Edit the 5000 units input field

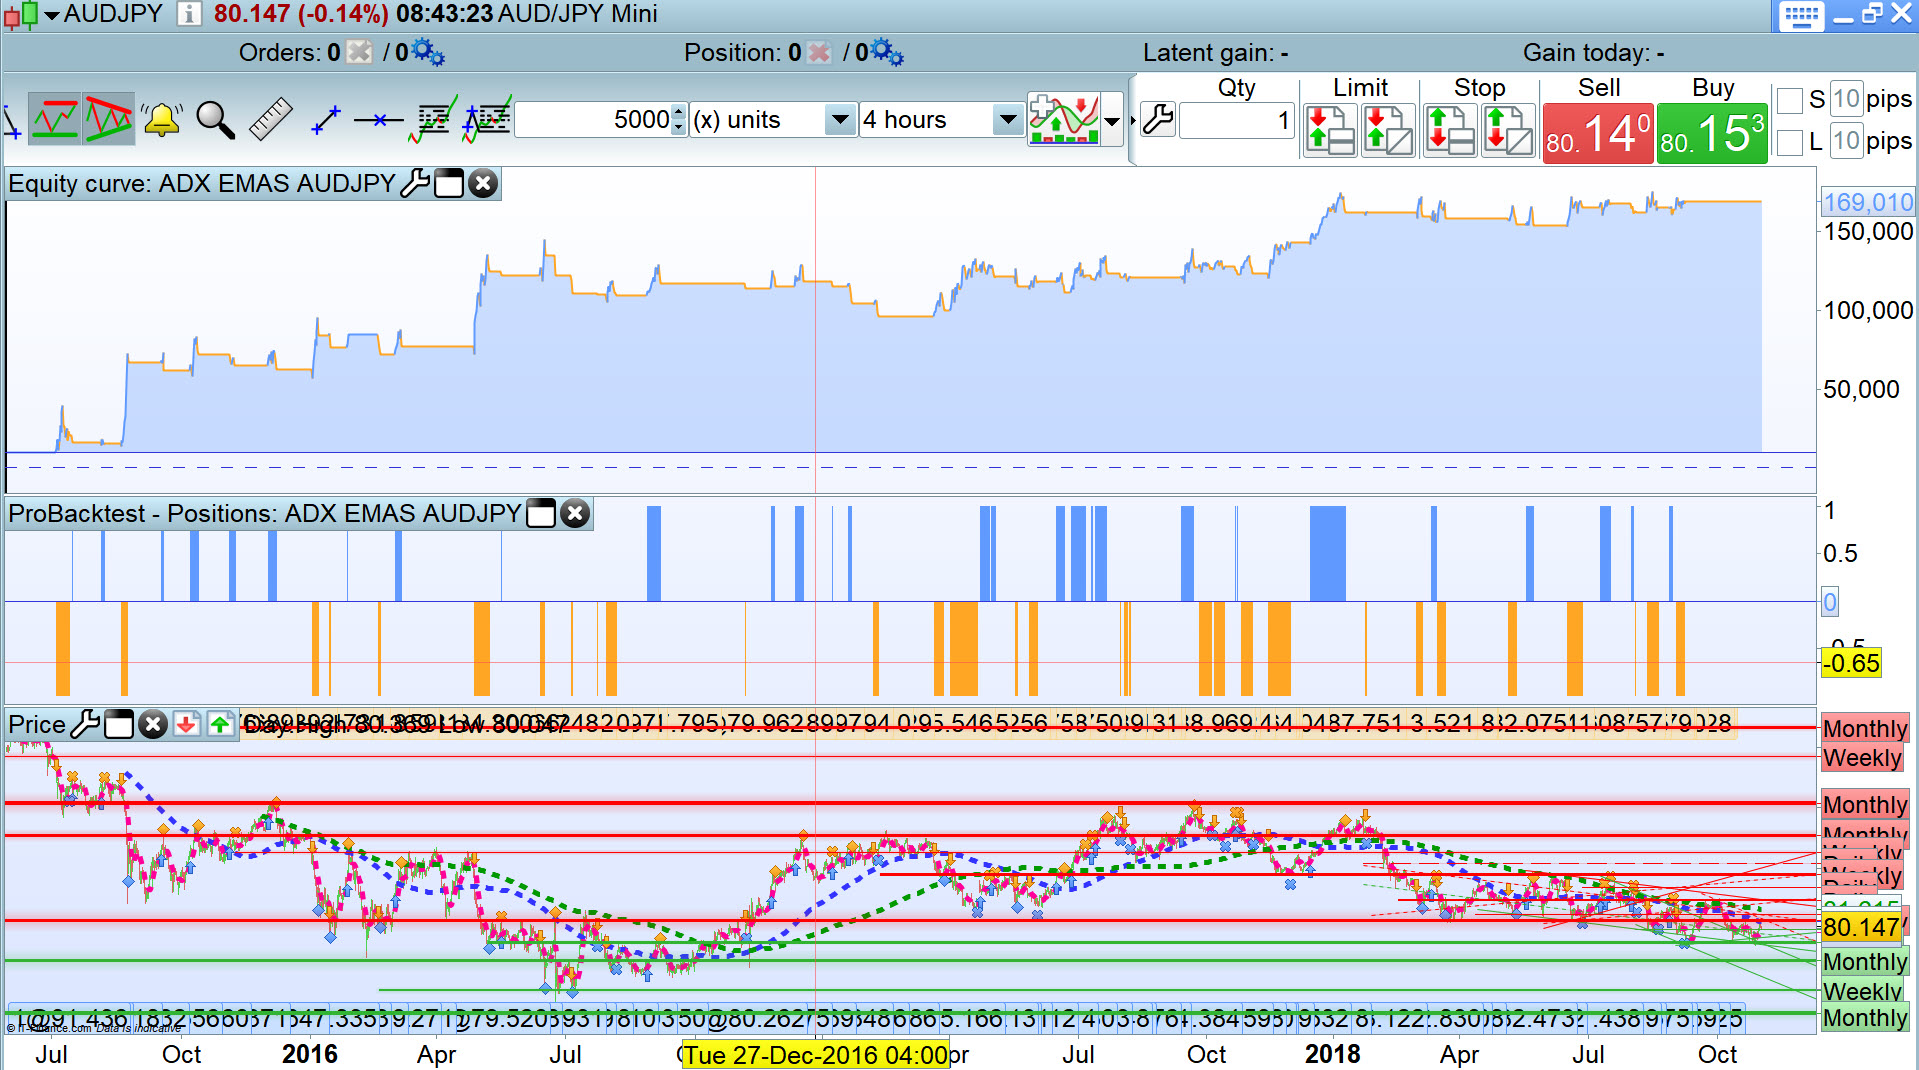tap(592, 120)
